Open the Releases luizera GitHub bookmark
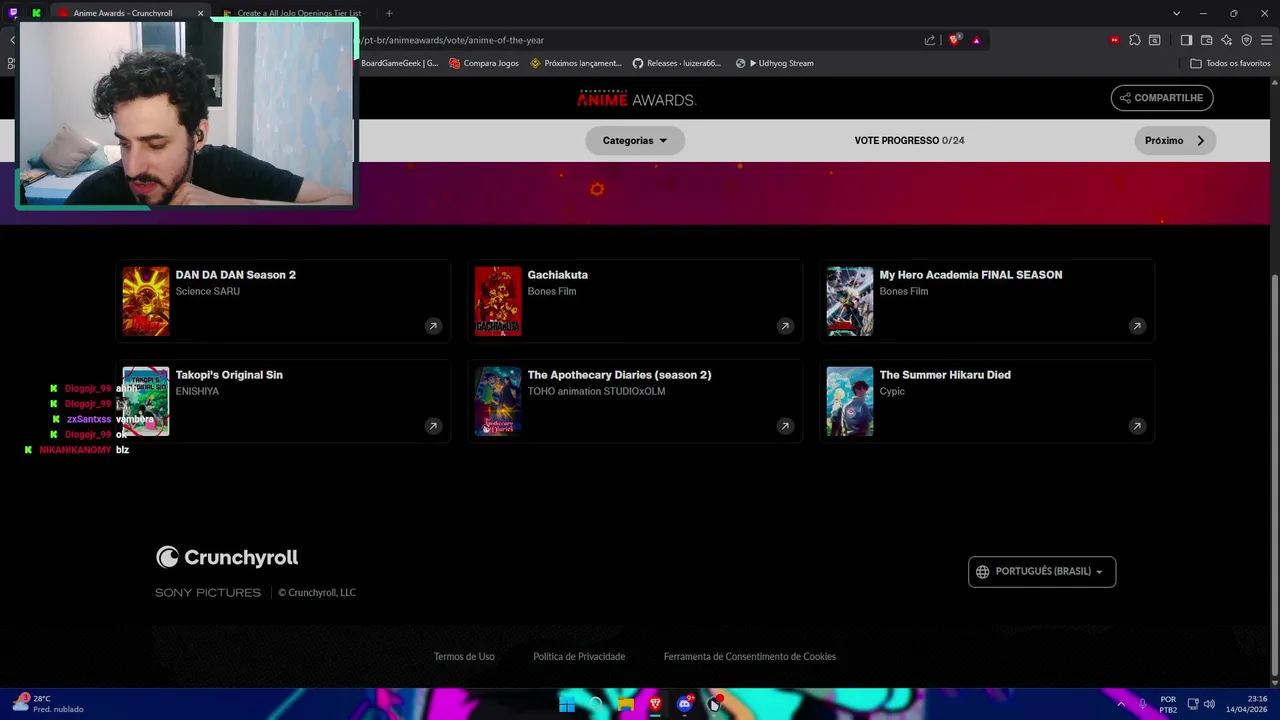 [x=677, y=63]
